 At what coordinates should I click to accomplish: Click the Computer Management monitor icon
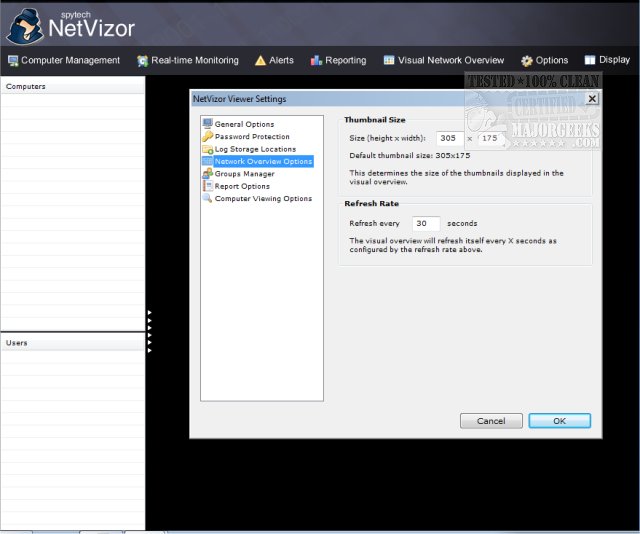[x=13, y=60]
